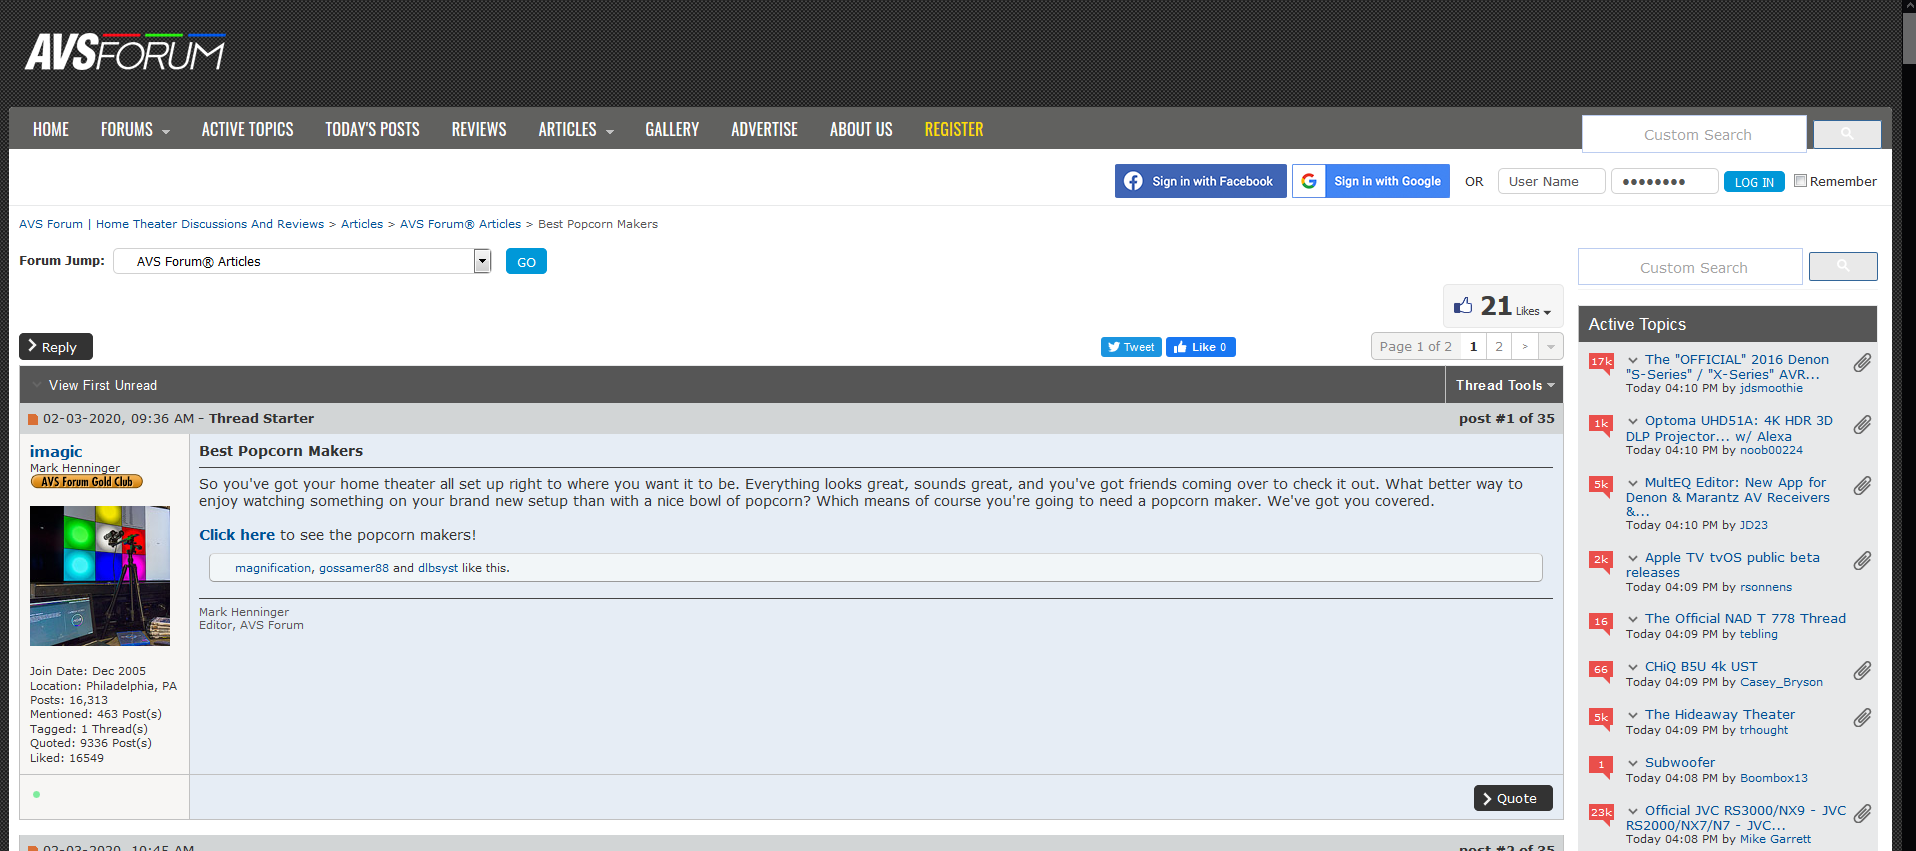Viewport: 1916px width, 851px height.
Task: Open the Thread Tools dropdown
Action: click(1505, 385)
